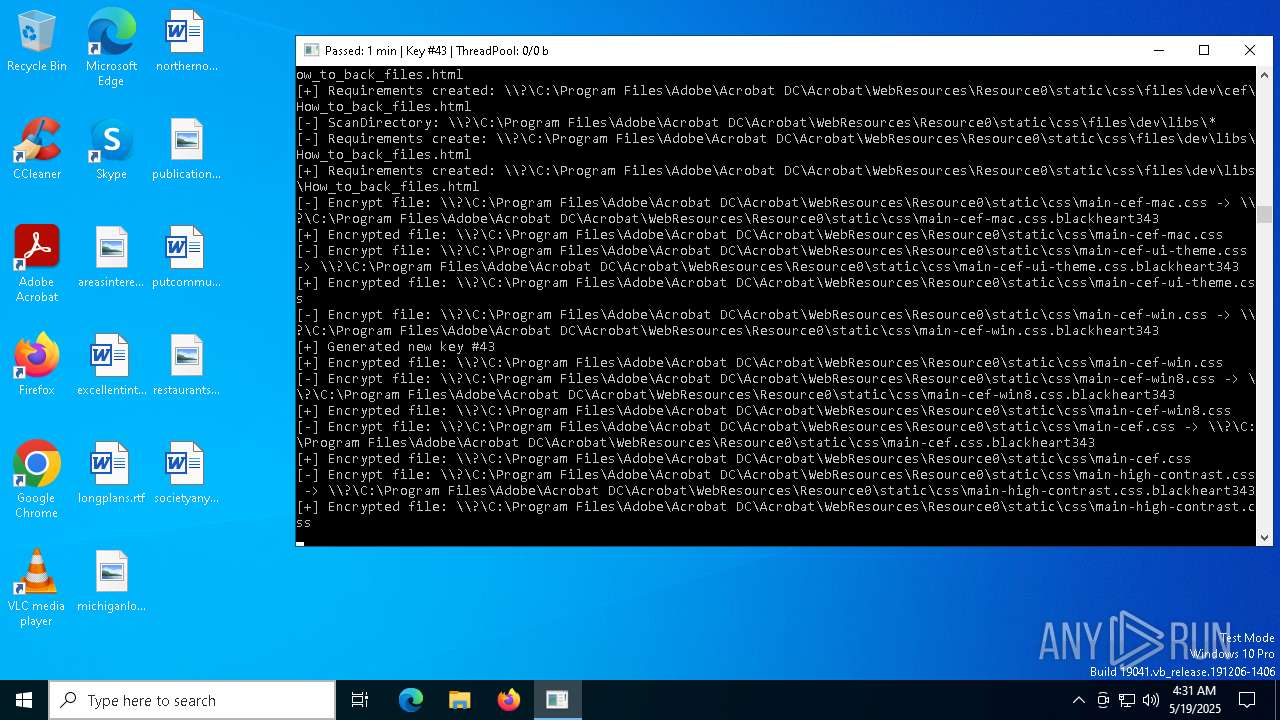
Task: Open the notification center icon
Action: pos(1247,700)
